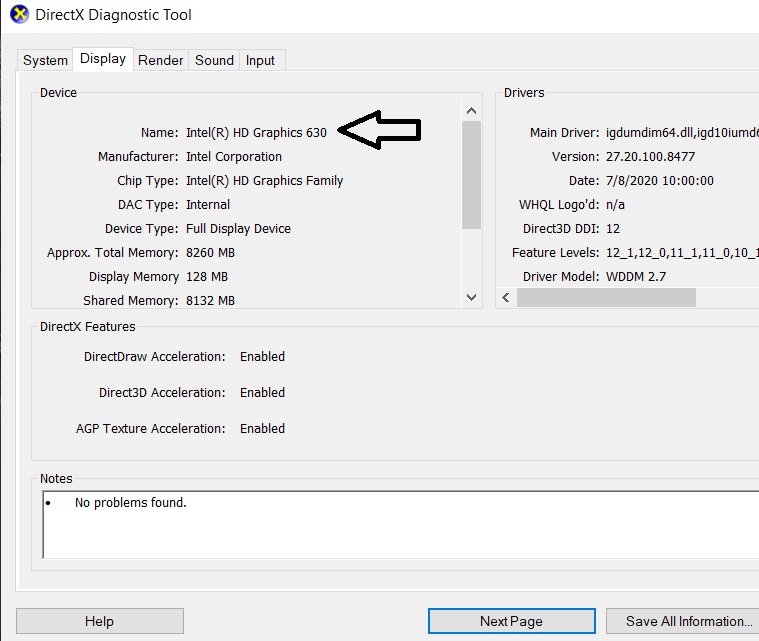Click the Feature Levels value list
The image size is (759, 641).
[x=682, y=253]
